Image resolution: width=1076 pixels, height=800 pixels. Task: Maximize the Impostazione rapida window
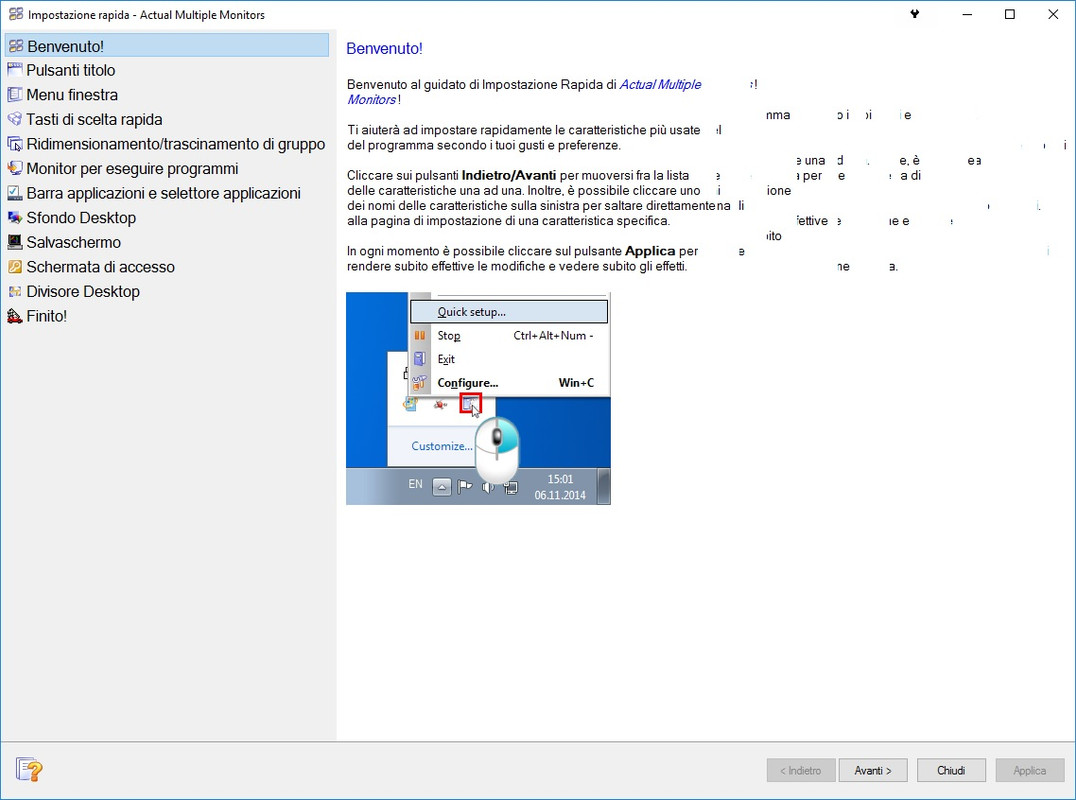click(1009, 14)
